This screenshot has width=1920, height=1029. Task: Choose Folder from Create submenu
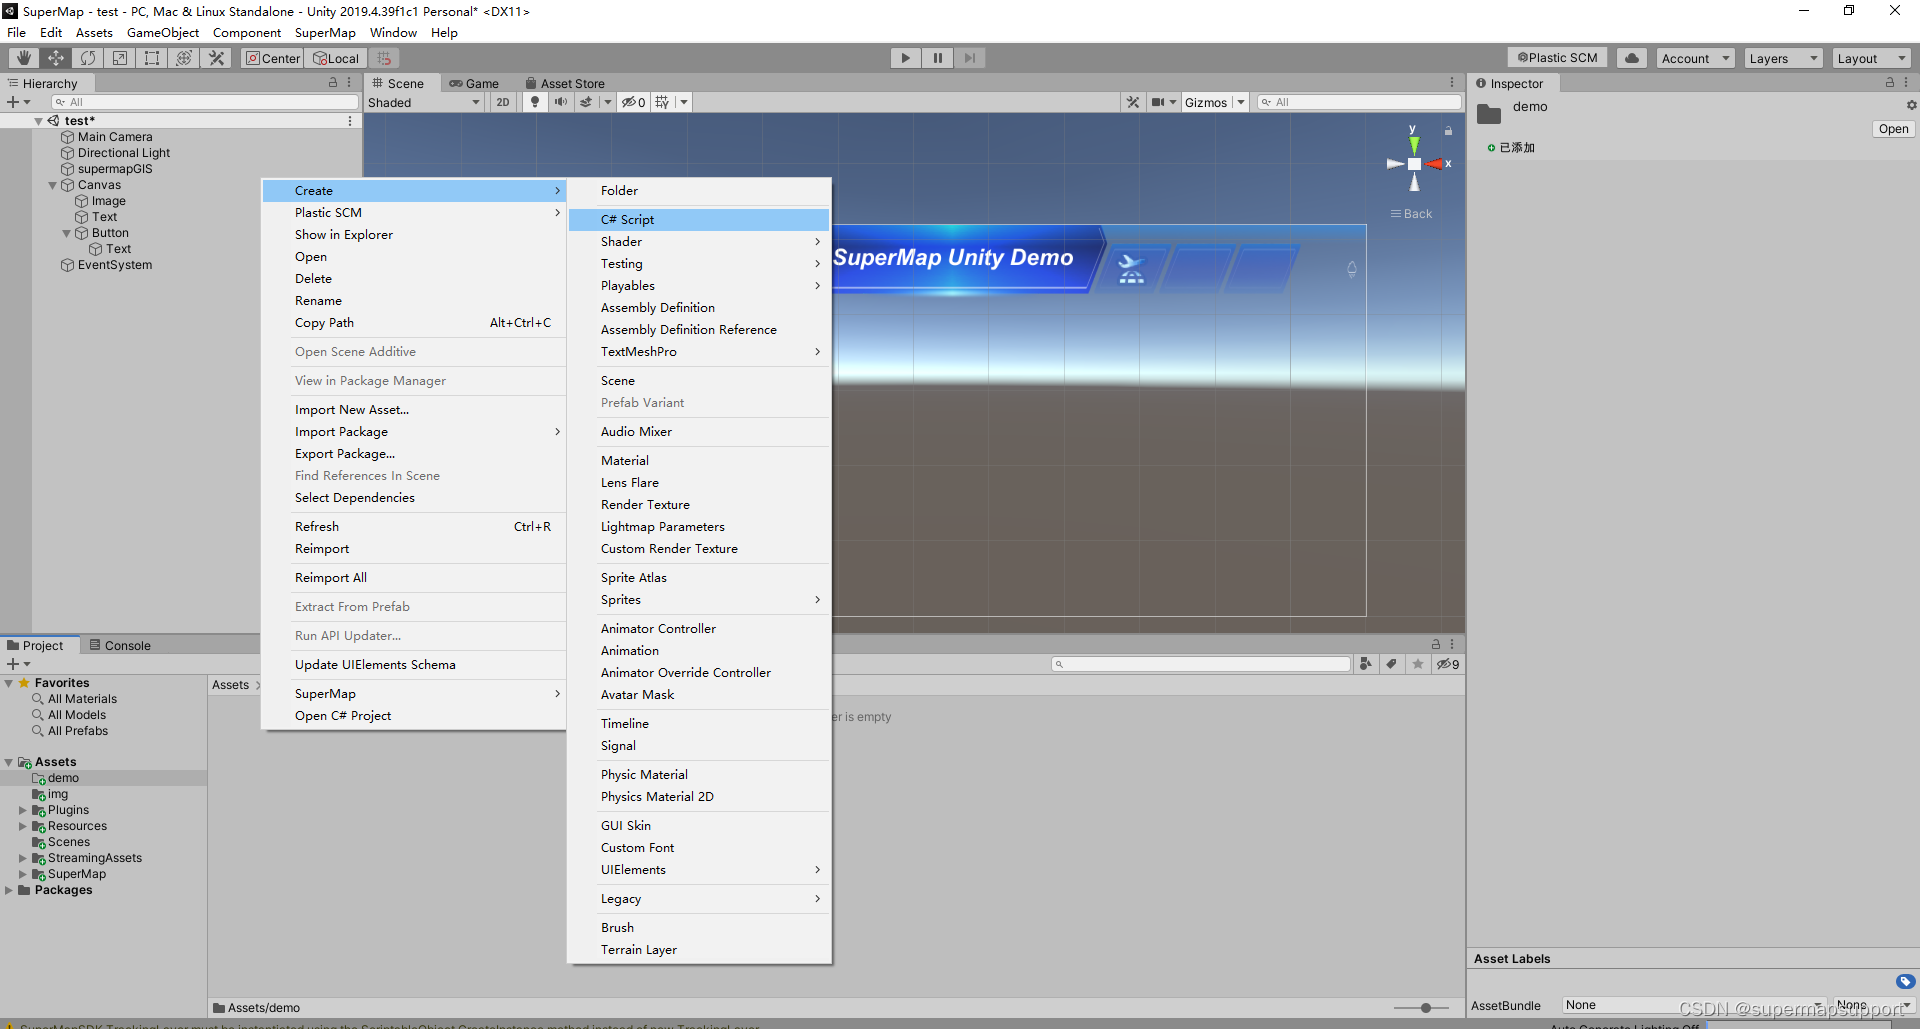(x=699, y=191)
